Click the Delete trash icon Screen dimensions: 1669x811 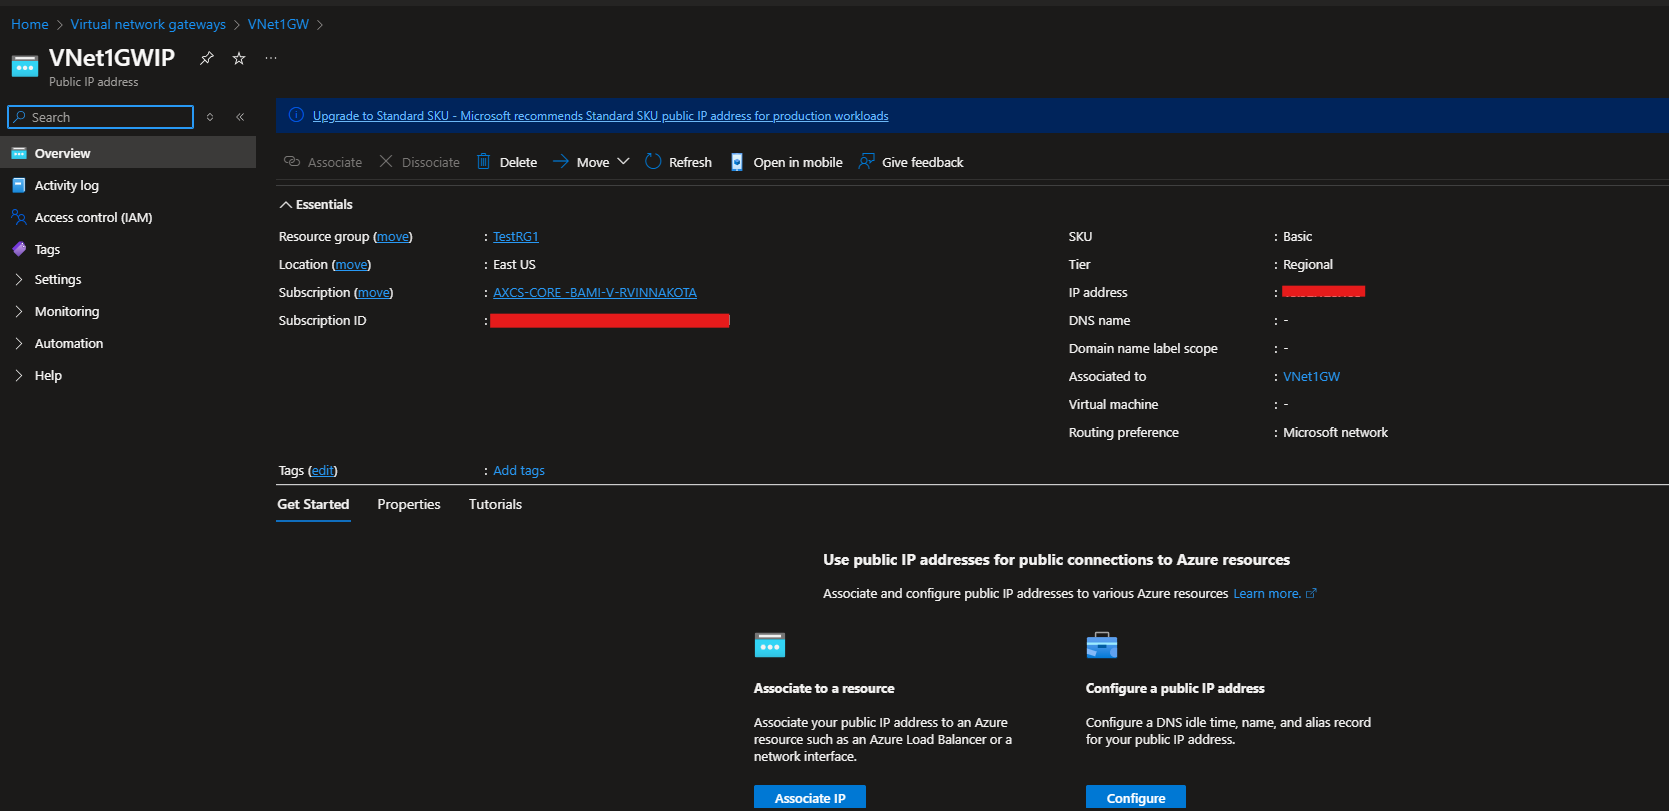pos(484,161)
